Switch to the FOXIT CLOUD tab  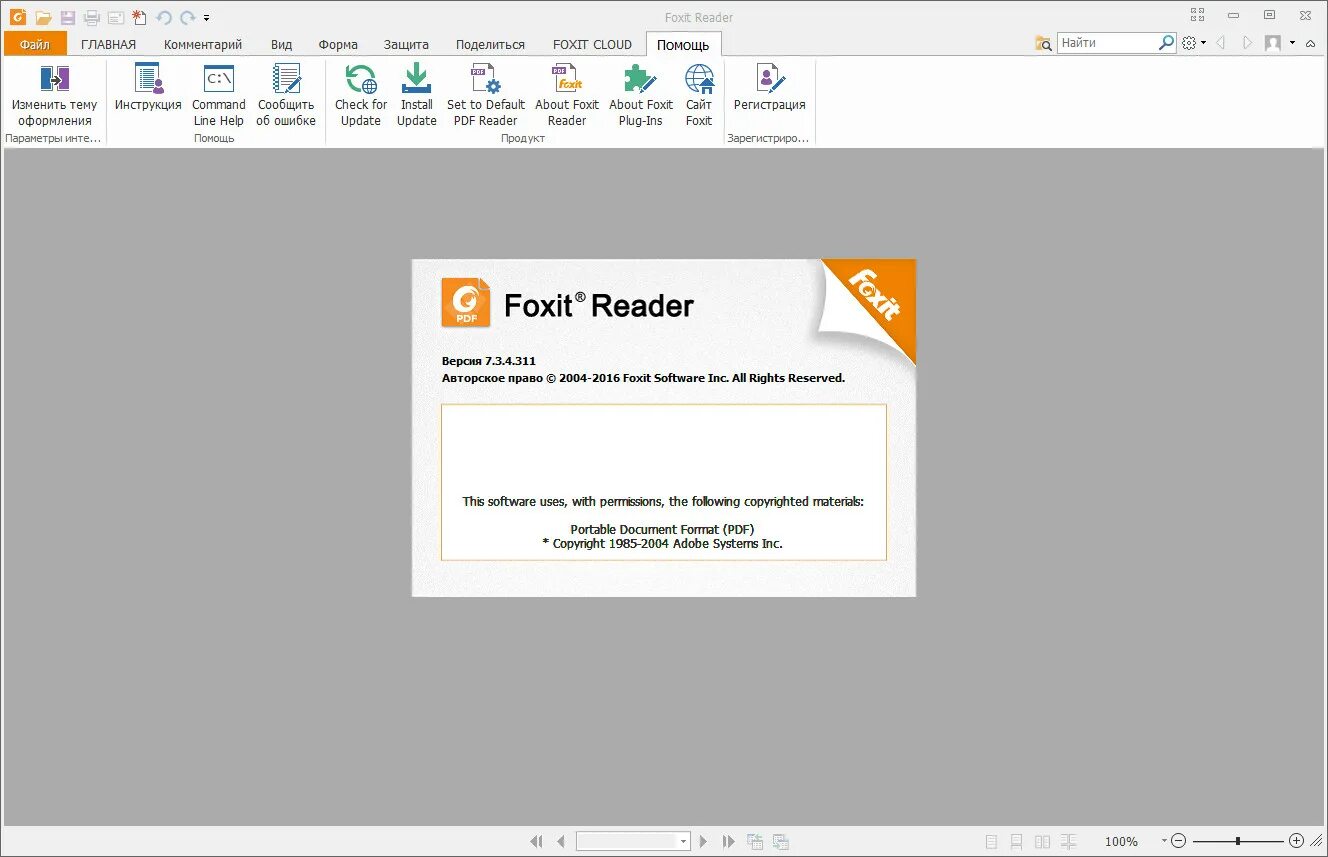(593, 44)
